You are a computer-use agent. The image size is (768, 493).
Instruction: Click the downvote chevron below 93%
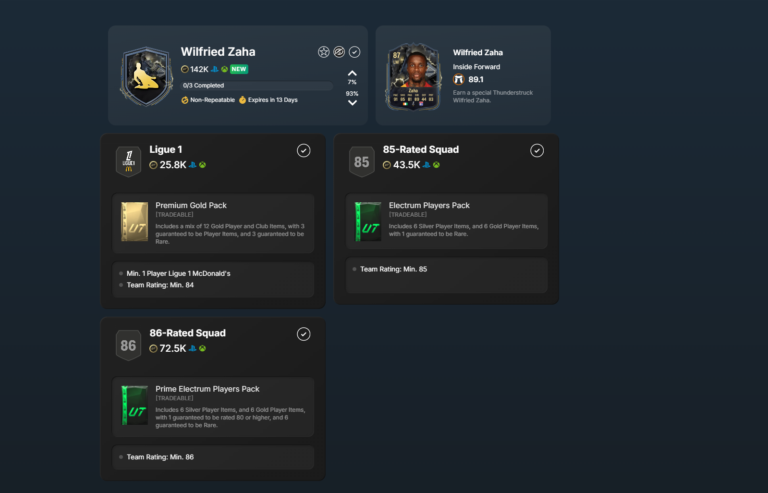click(352, 103)
